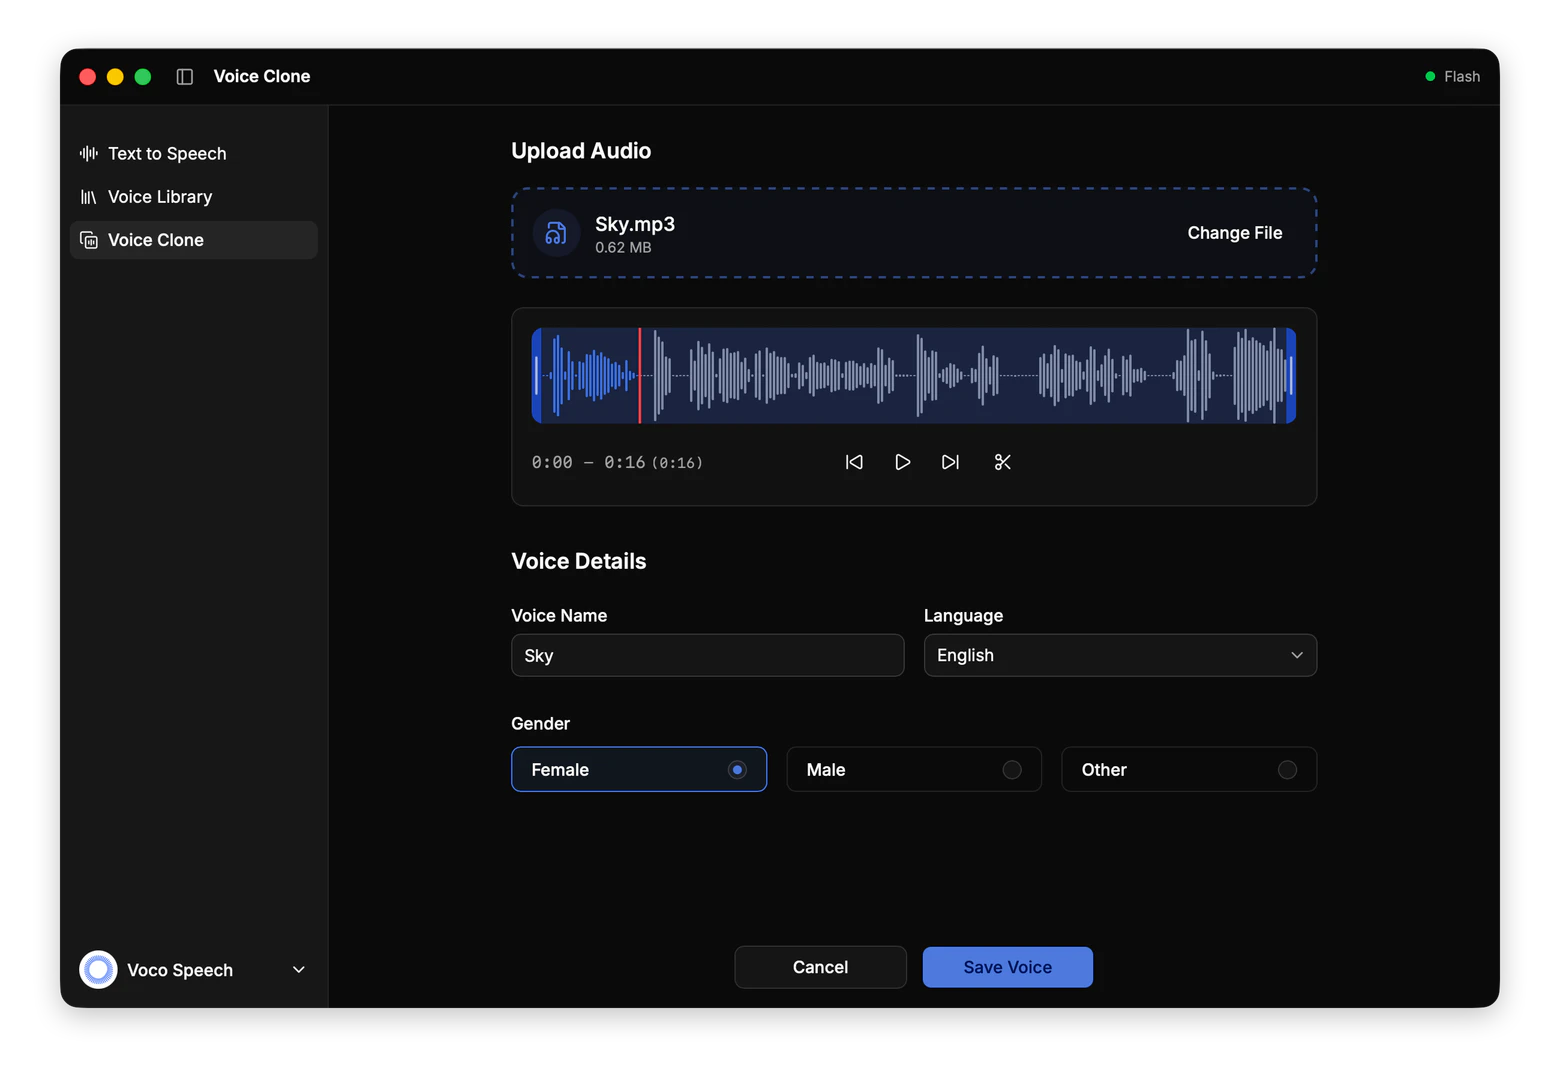Click the Flash status indicator
Image resolution: width=1560 pixels, height=1080 pixels.
1452,76
